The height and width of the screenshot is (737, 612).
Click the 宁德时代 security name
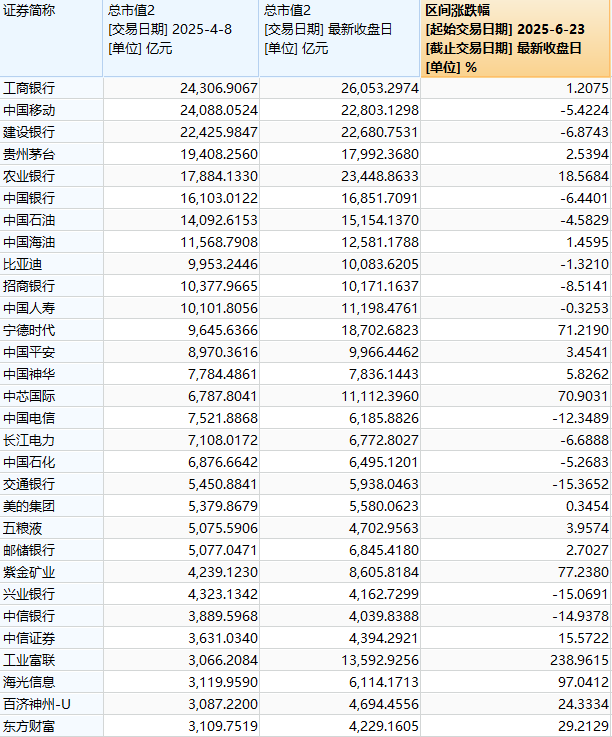29,330
